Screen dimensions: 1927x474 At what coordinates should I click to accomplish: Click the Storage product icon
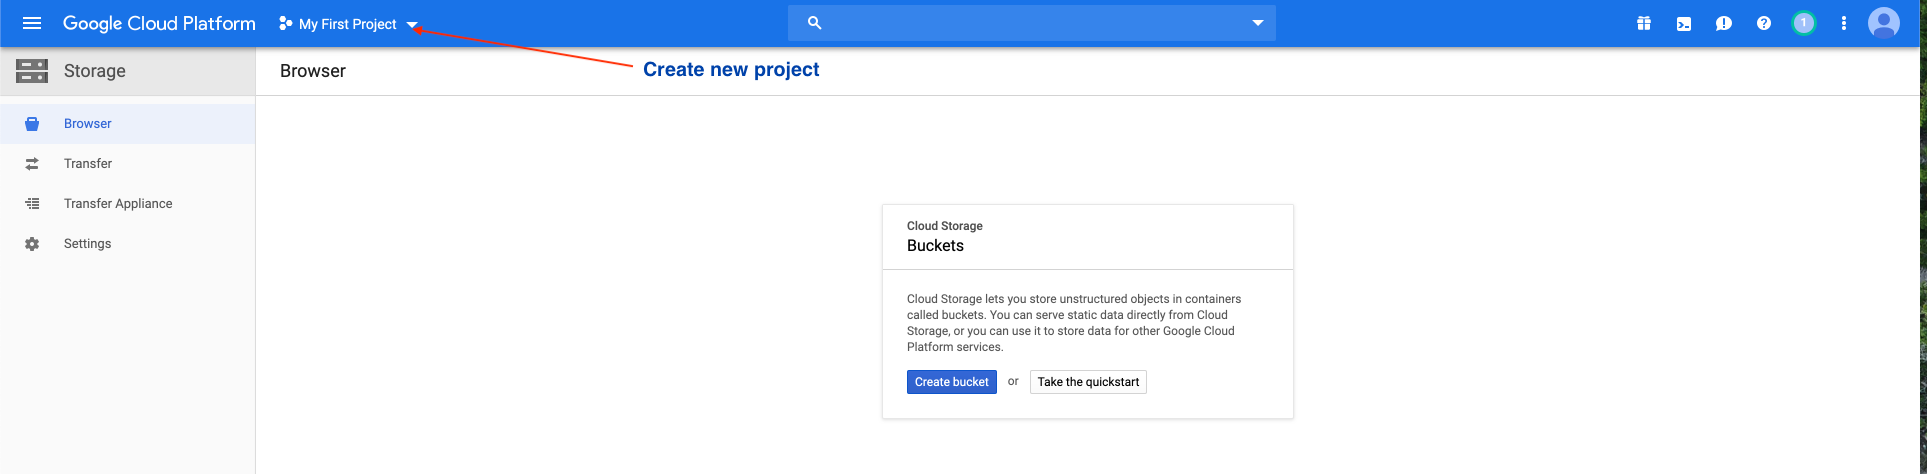32,71
